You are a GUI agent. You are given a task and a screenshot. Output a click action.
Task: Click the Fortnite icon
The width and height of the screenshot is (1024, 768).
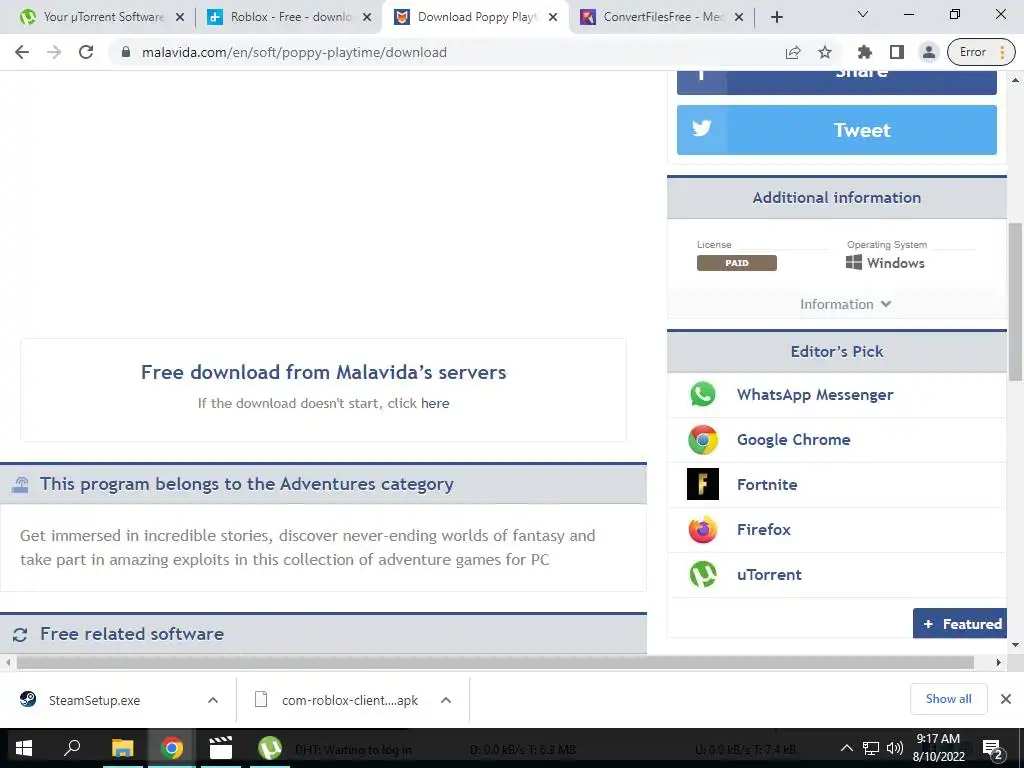pyautogui.click(x=703, y=484)
